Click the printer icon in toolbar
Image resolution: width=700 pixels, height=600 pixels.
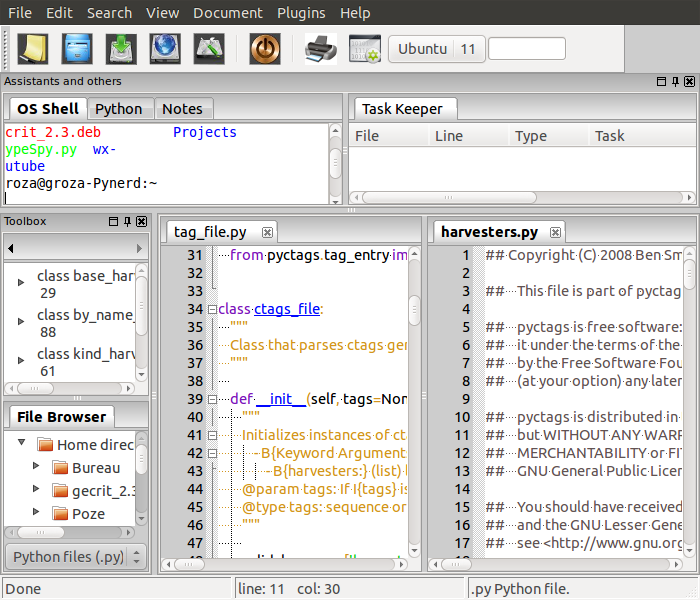pos(321,49)
